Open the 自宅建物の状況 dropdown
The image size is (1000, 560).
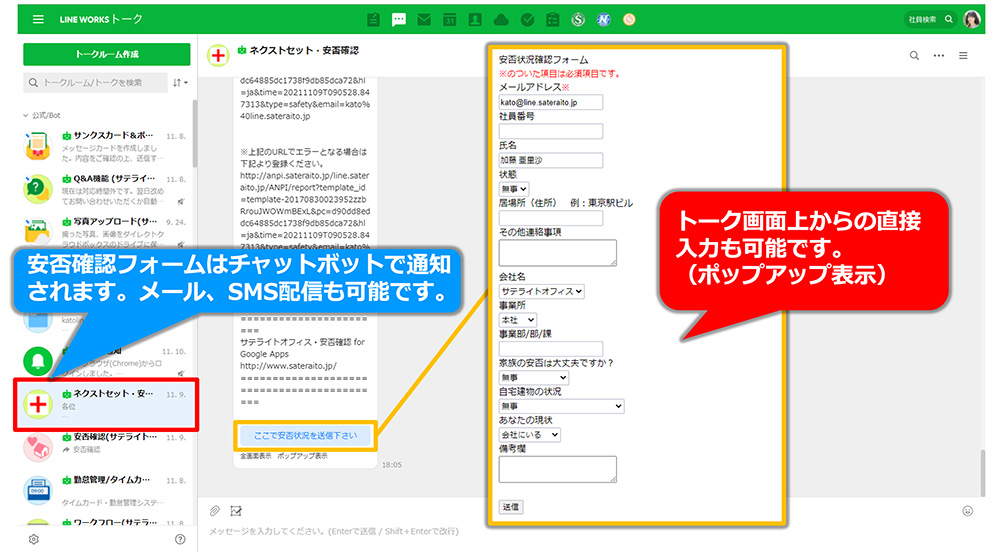[561, 406]
